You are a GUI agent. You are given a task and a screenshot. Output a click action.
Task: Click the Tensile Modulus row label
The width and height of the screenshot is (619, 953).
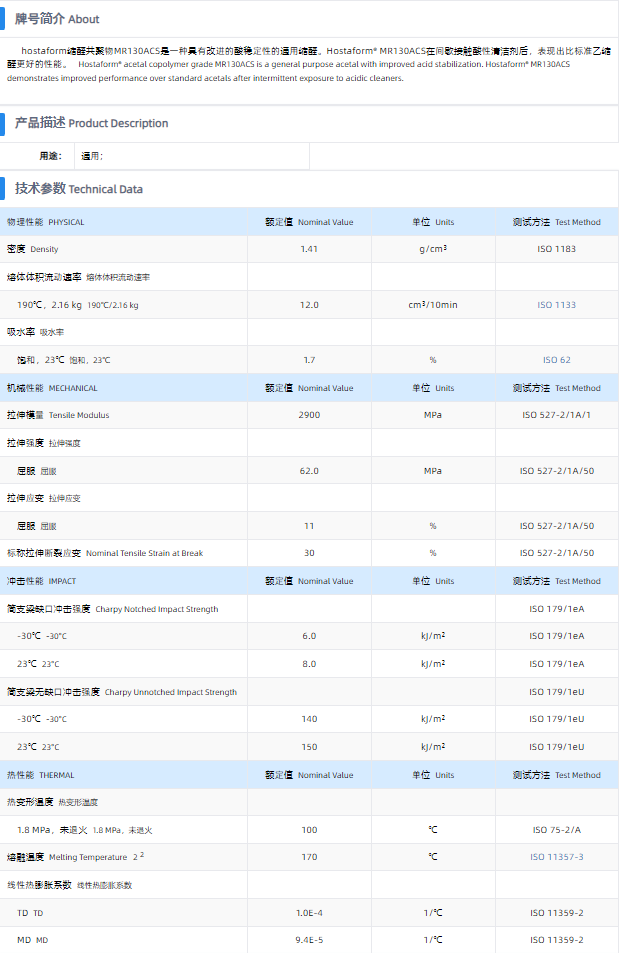pyautogui.click(x=58, y=415)
